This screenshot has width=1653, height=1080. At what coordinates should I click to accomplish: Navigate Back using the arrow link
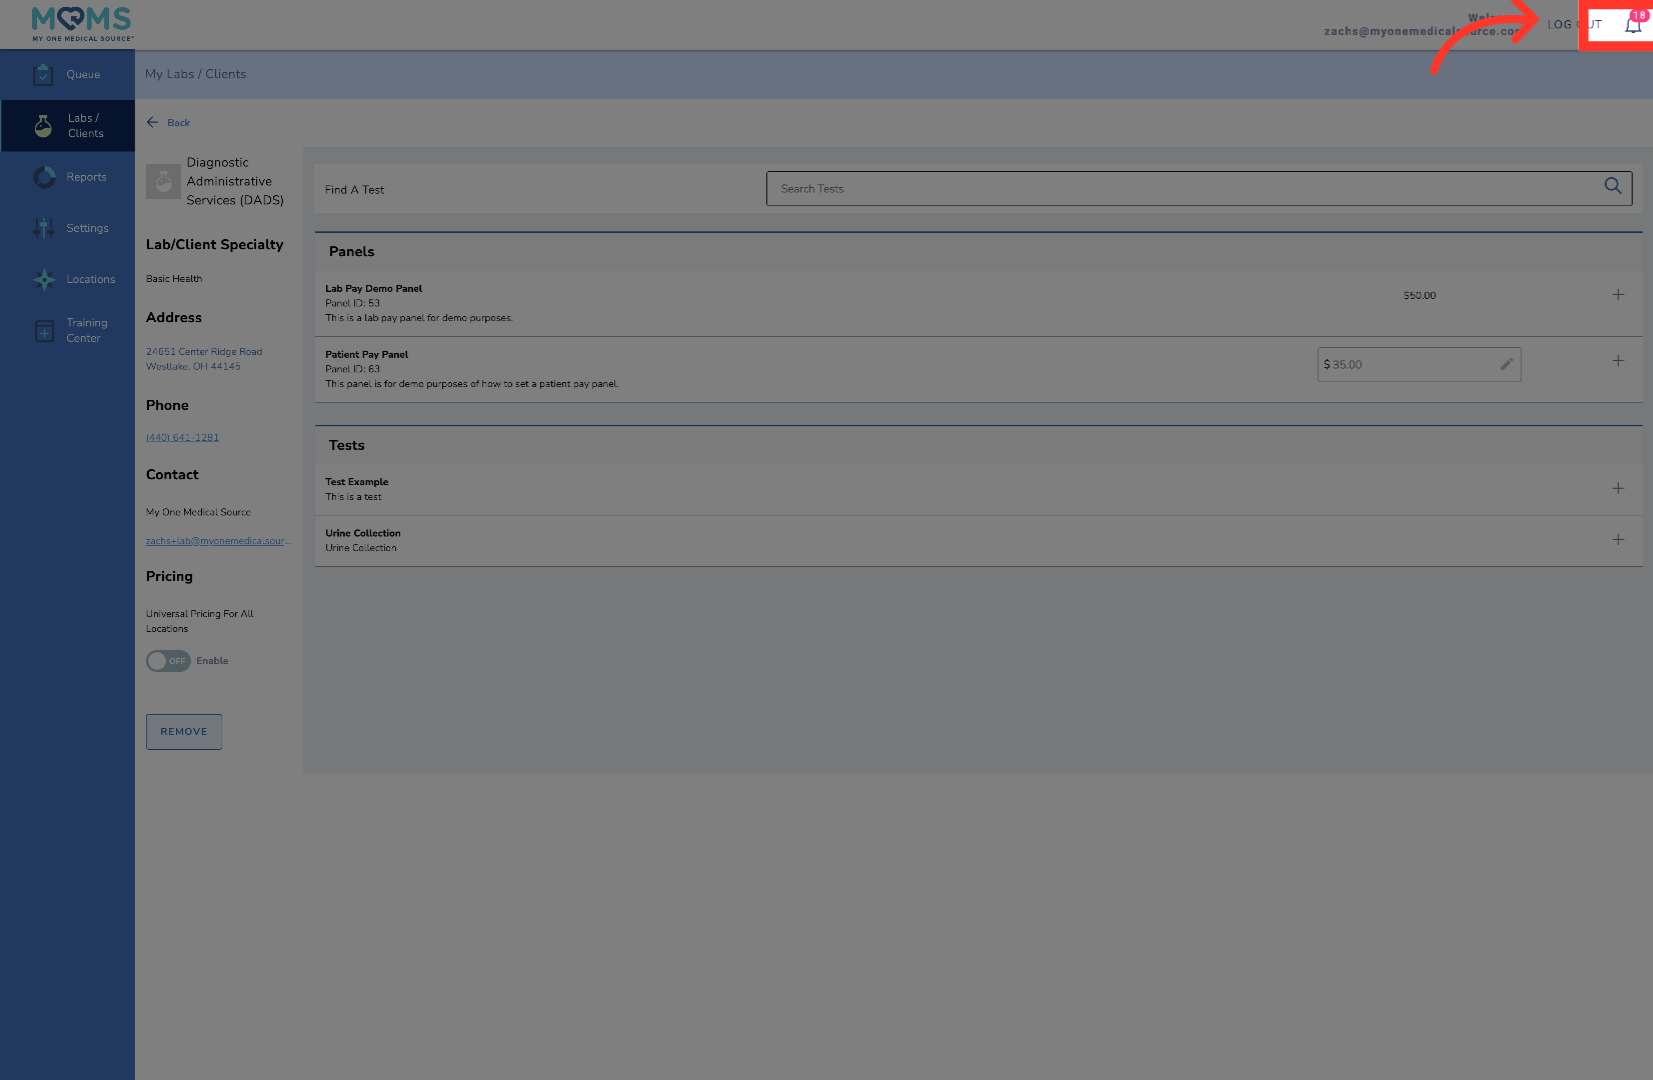(x=168, y=122)
